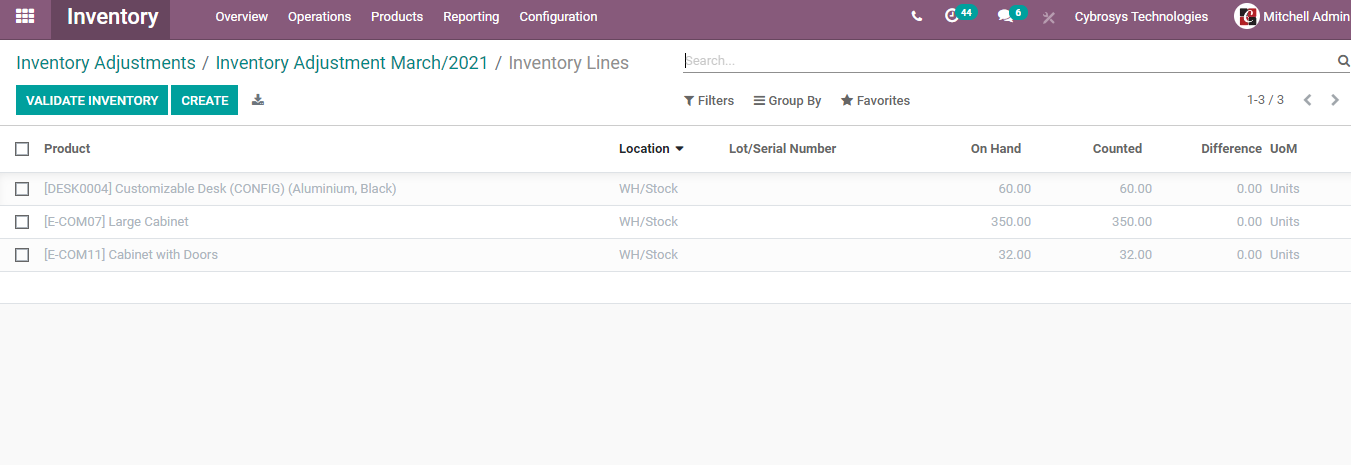Viewport: 1351px width, 465px height.
Task: Open the apps grid menu icon
Action: [x=25, y=17]
